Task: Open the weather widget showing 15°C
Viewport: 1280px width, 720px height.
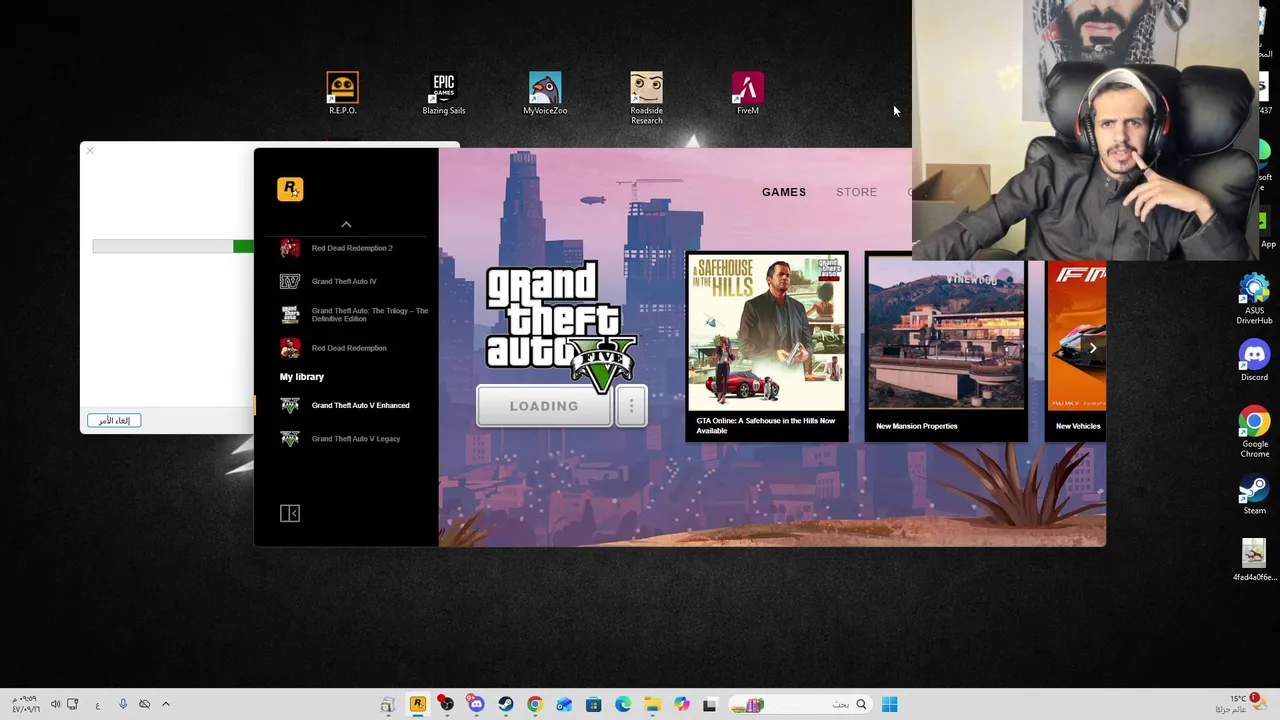Action: pos(1241,703)
